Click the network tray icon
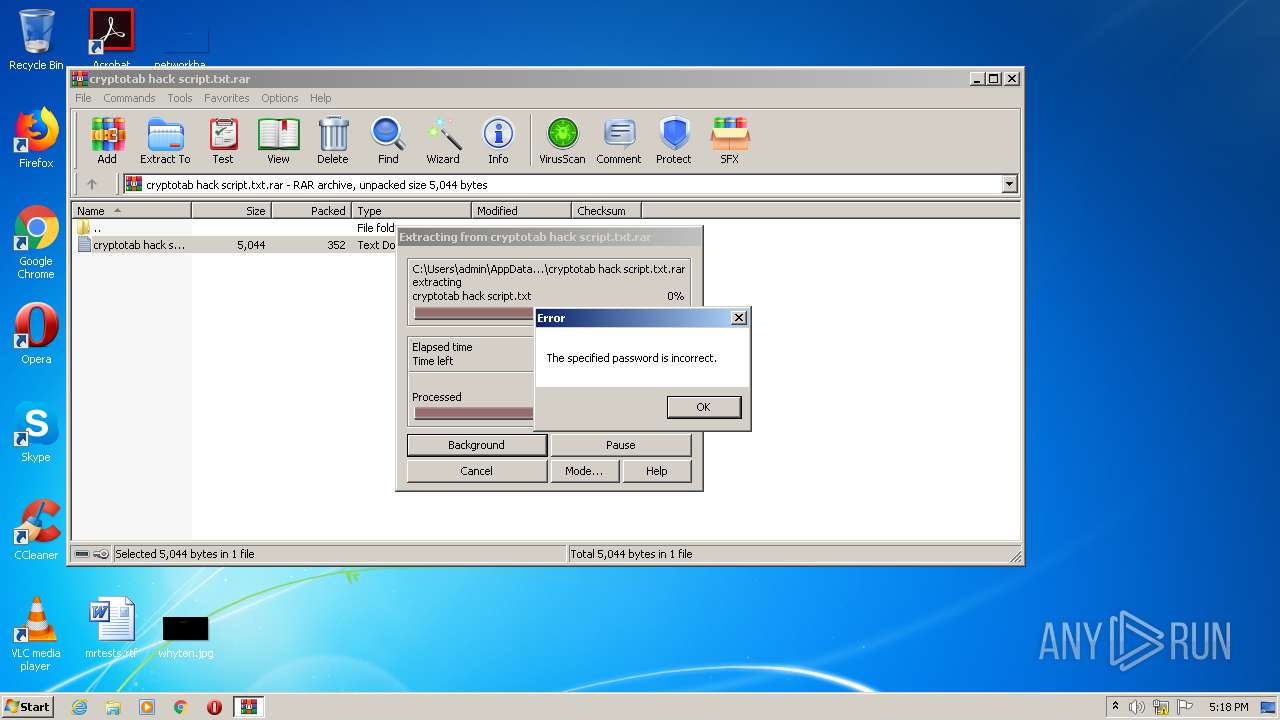1280x720 pixels. 1161,707
